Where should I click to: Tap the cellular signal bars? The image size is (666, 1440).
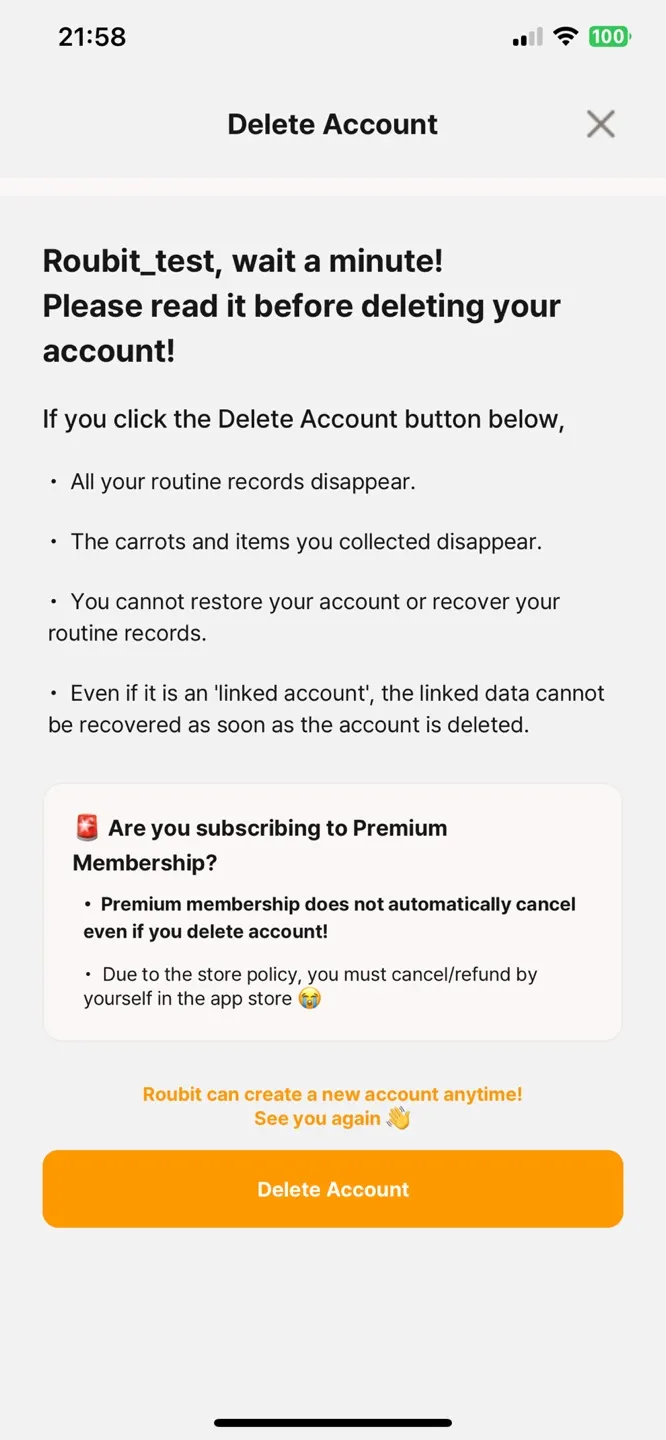pyautogui.click(x=527, y=38)
